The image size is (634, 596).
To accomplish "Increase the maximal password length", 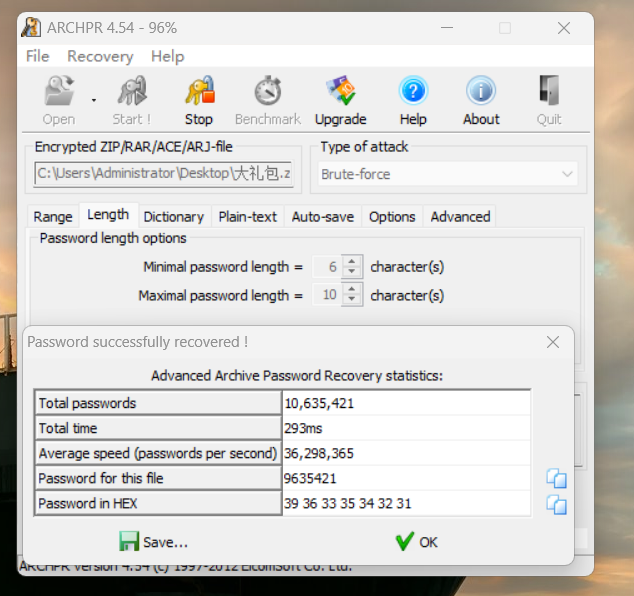I will tap(352, 289).
